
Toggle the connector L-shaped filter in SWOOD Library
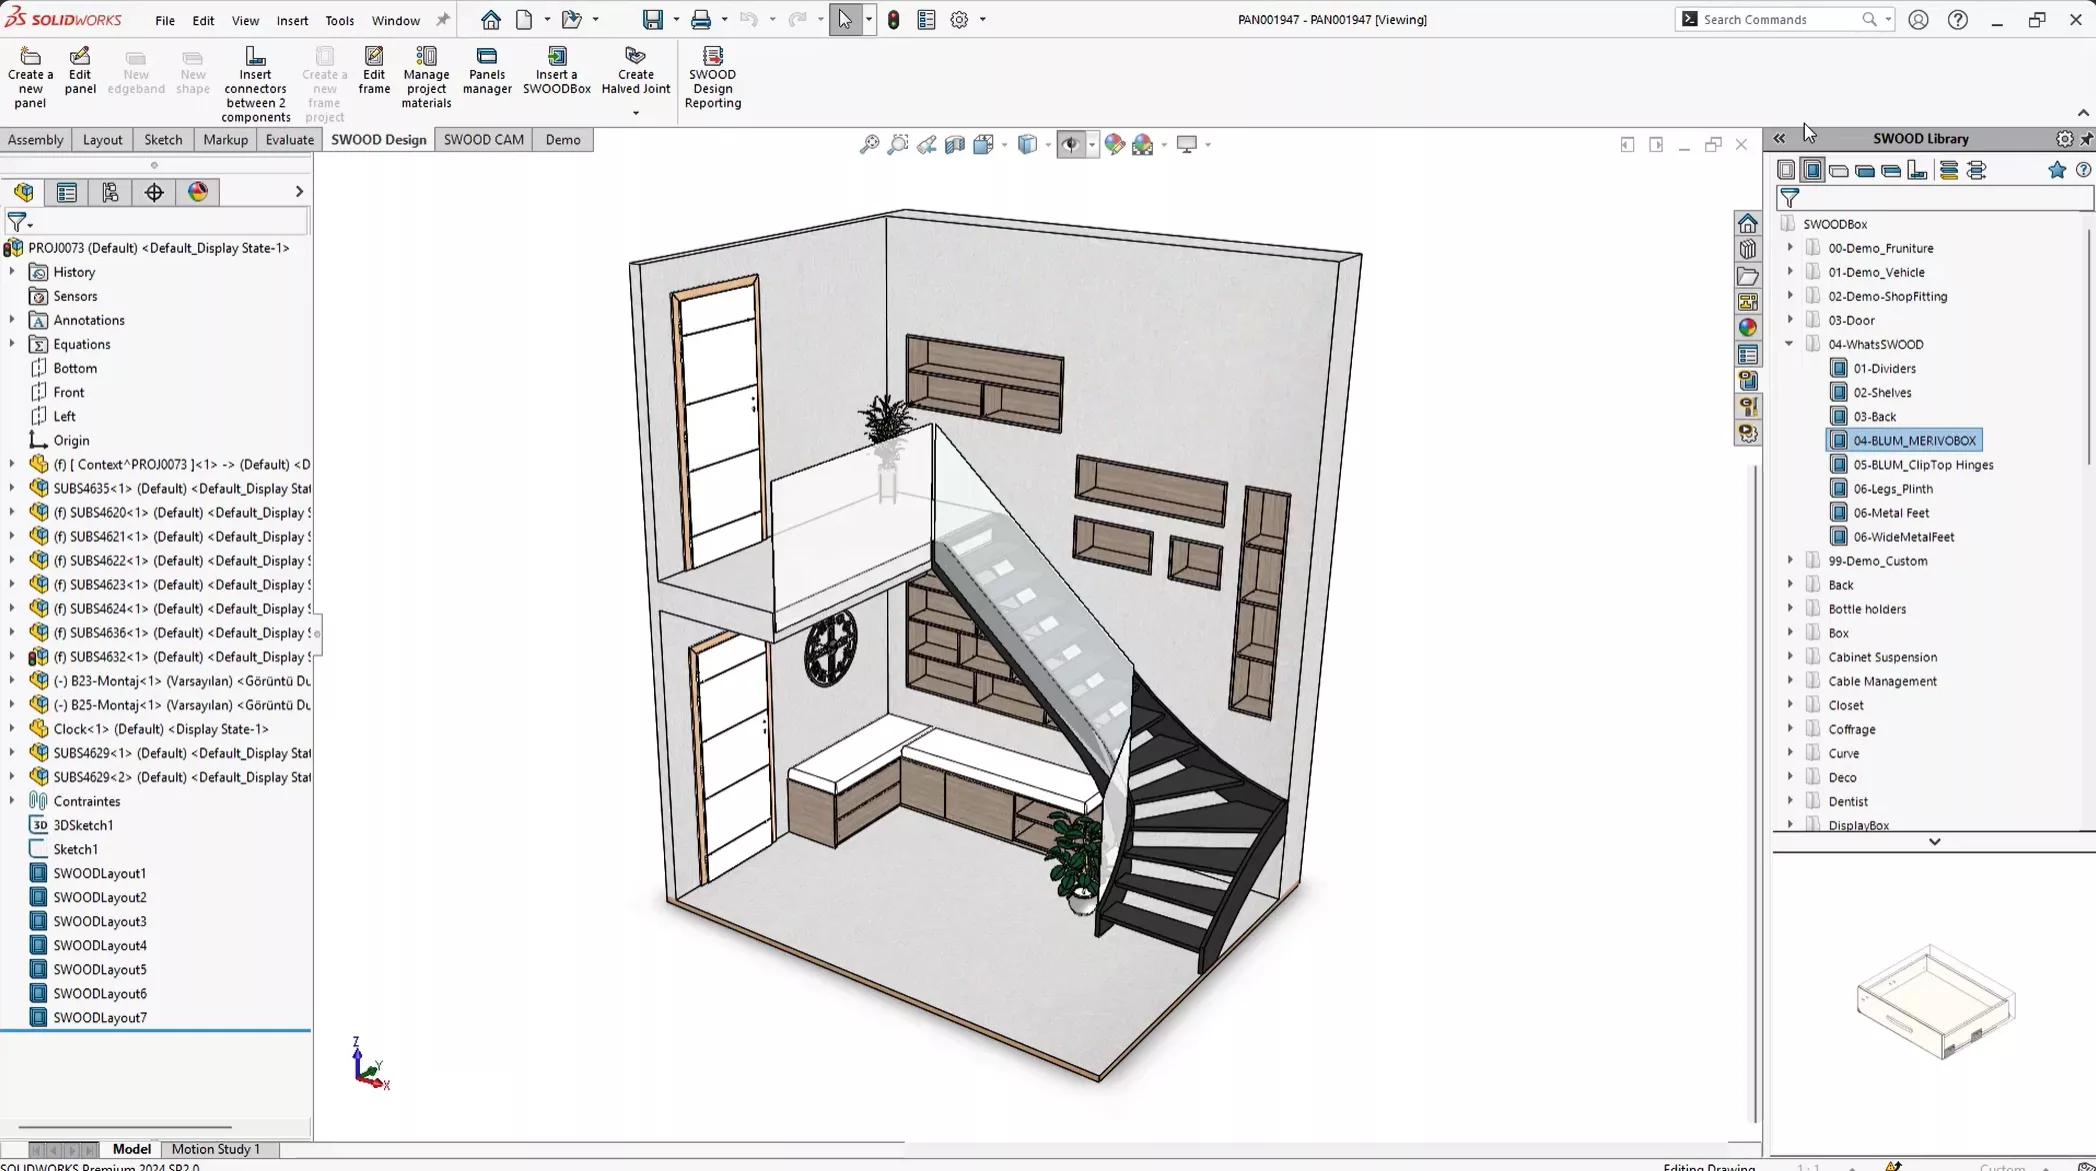(1917, 170)
